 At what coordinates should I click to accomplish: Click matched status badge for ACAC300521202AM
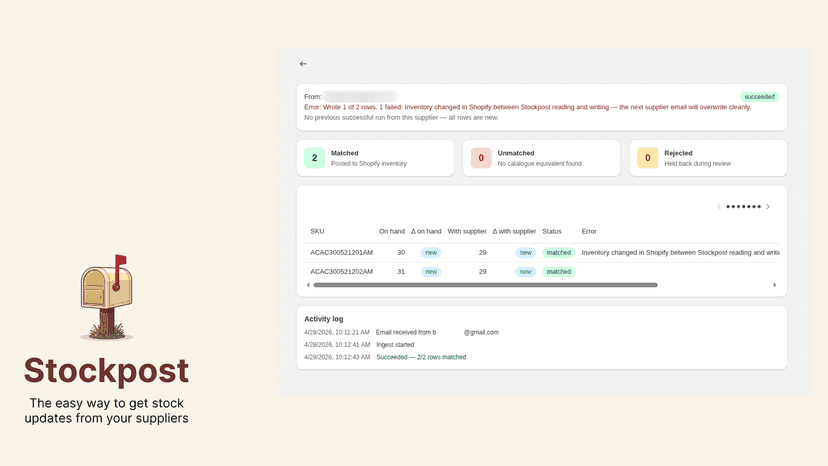559,272
